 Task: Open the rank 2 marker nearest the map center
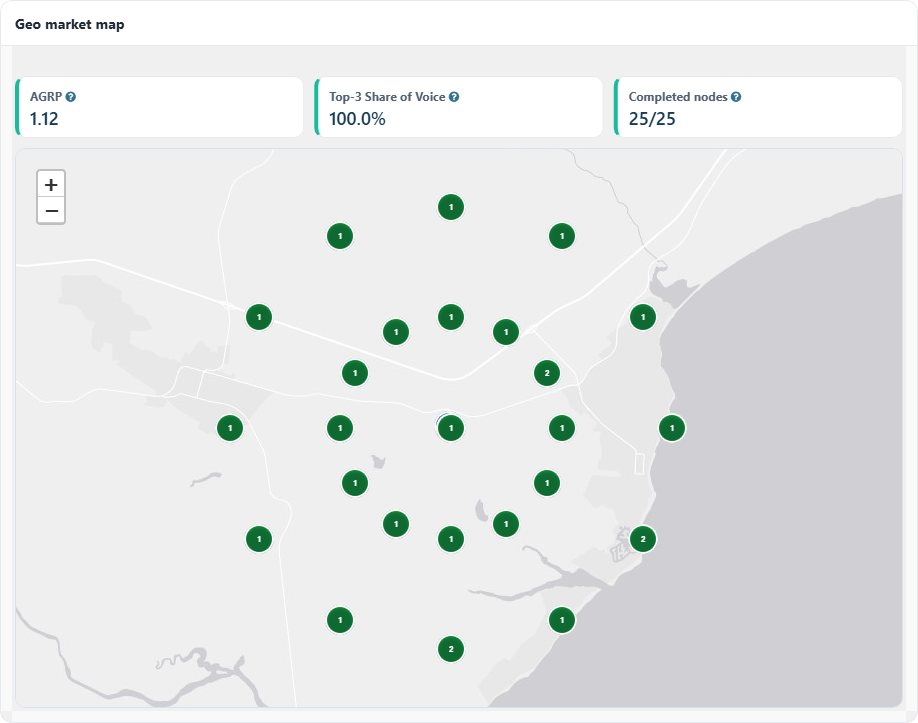pos(547,373)
